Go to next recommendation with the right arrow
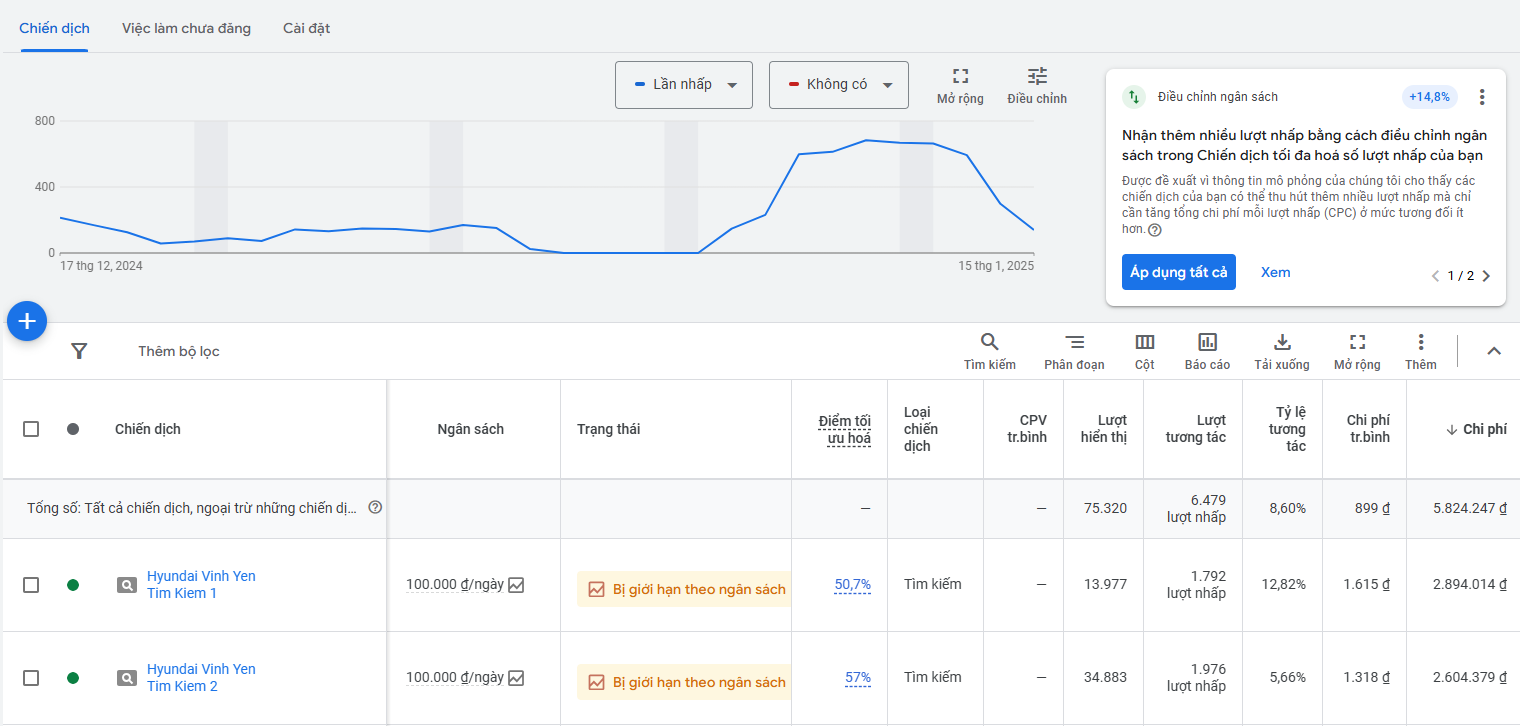This screenshot has height=726, width=1520. [1486, 276]
